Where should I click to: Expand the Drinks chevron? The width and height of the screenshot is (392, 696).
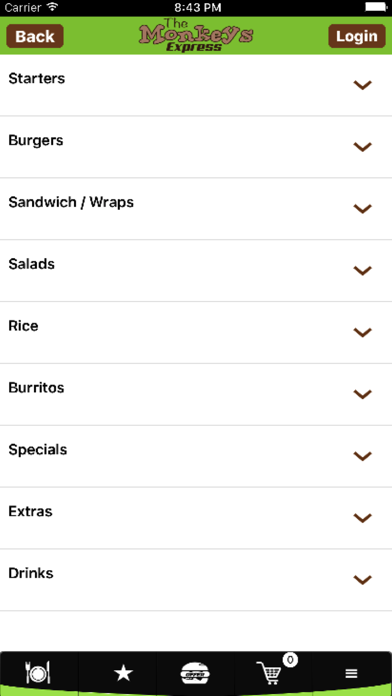click(362, 580)
